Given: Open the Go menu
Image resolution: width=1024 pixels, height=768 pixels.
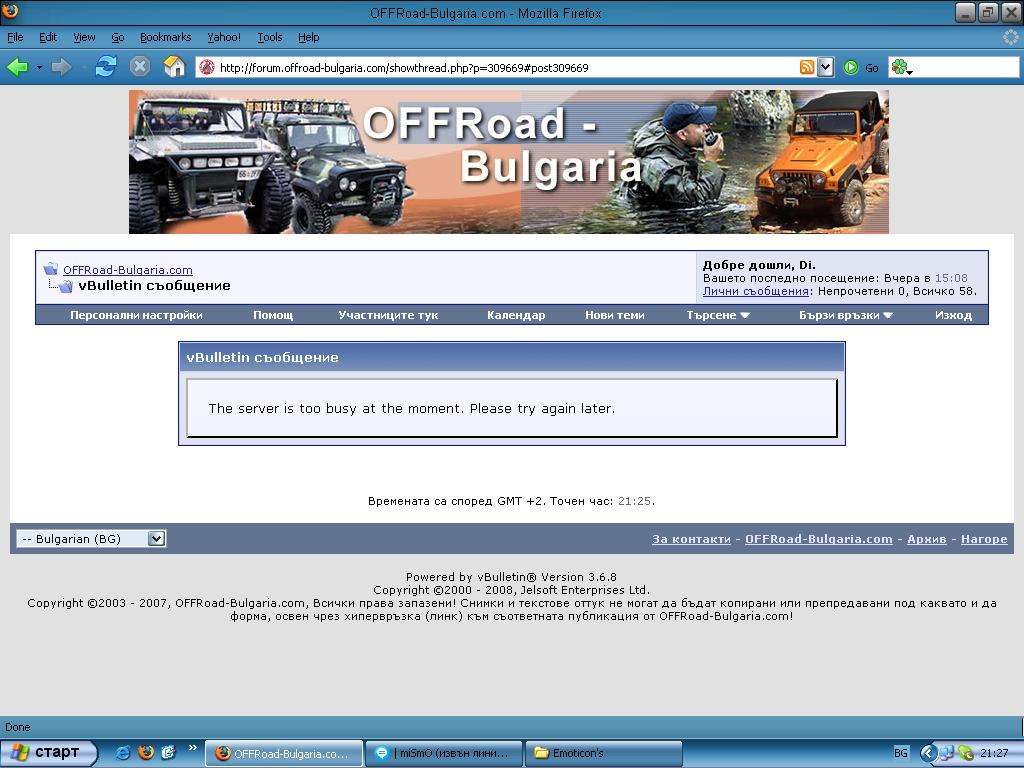Looking at the screenshot, I should pyautogui.click(x=118, y=37).
